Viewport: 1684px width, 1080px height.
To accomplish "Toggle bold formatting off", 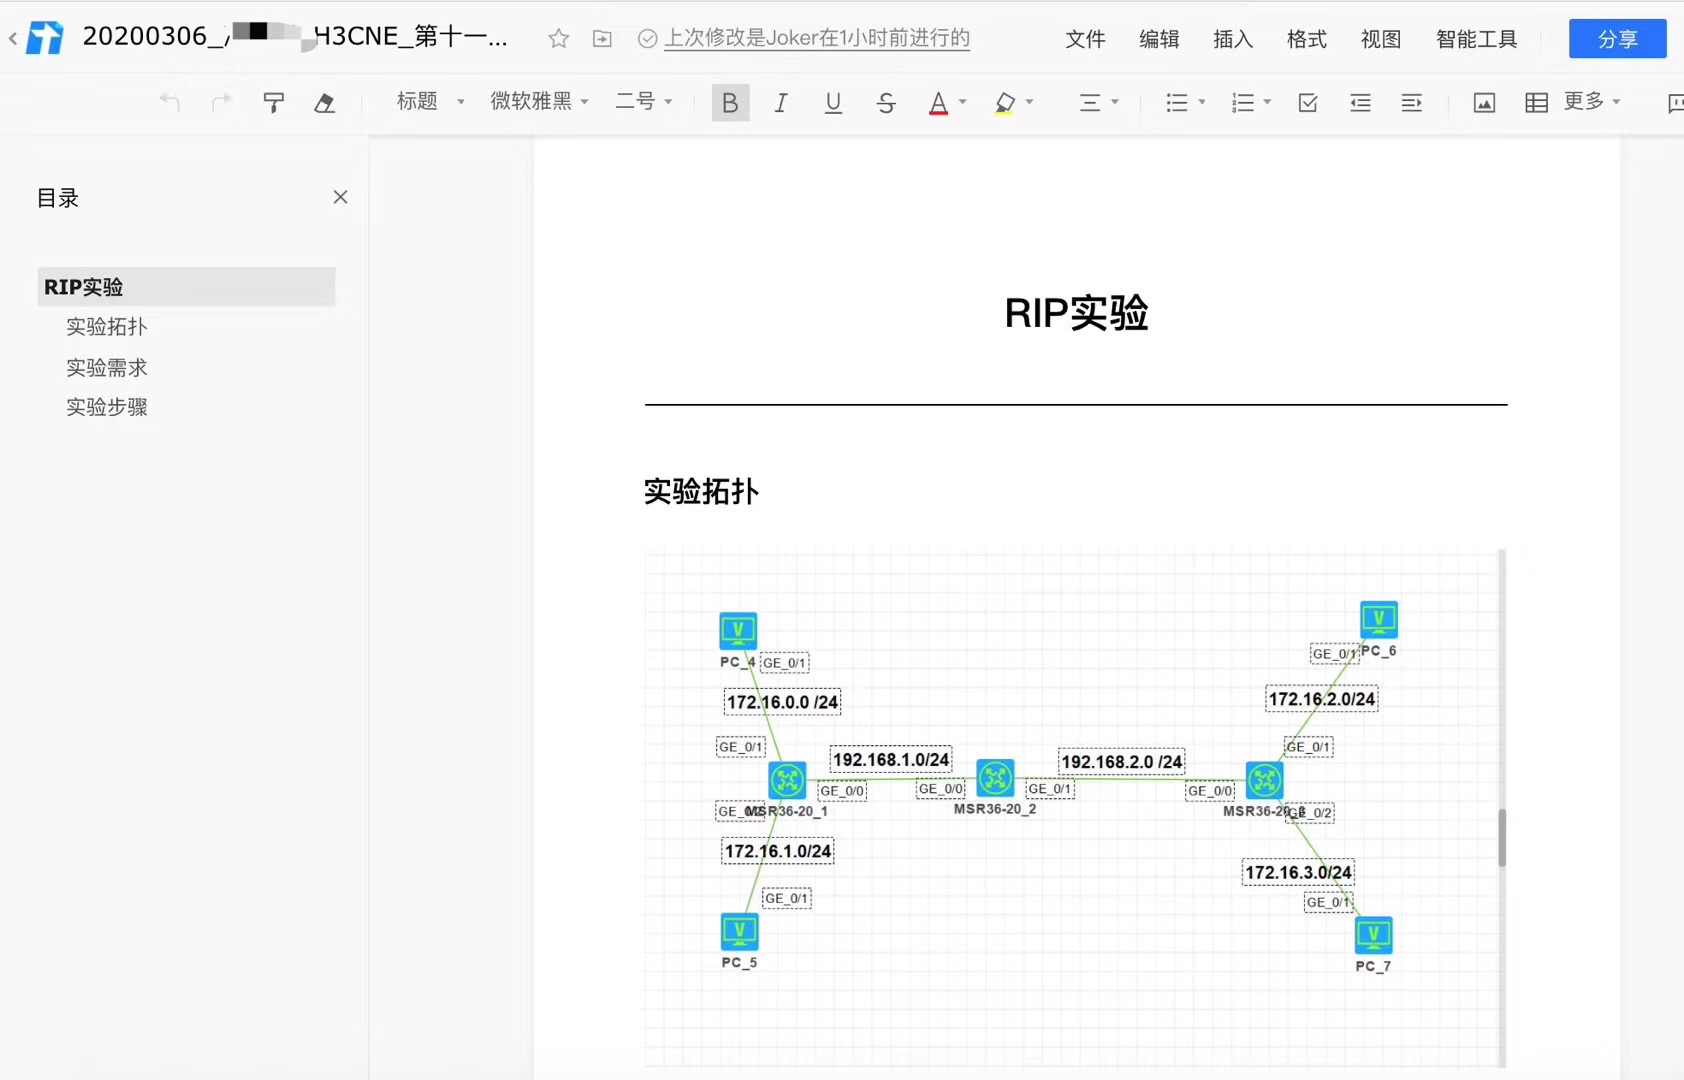I will tap(730, 102).
